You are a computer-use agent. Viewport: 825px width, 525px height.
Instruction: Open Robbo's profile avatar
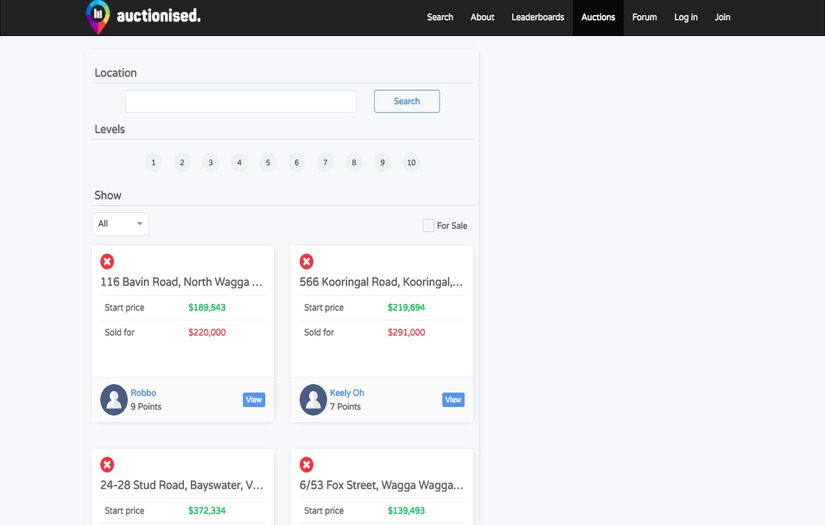114,400
